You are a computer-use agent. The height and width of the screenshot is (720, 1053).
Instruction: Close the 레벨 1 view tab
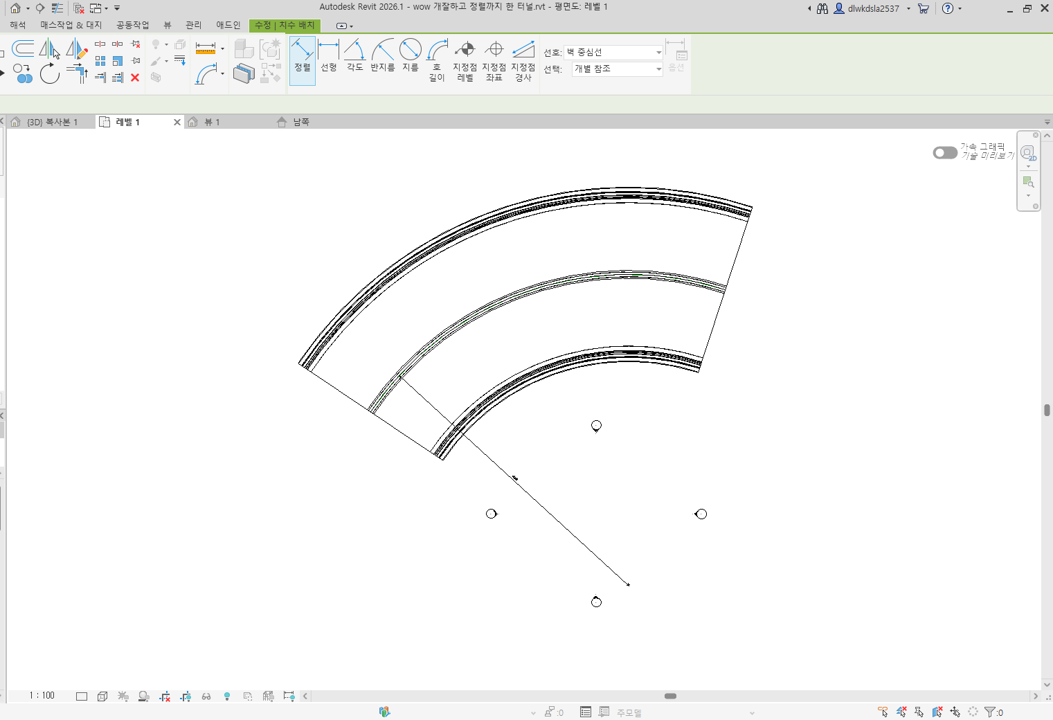tap(177, 122)
